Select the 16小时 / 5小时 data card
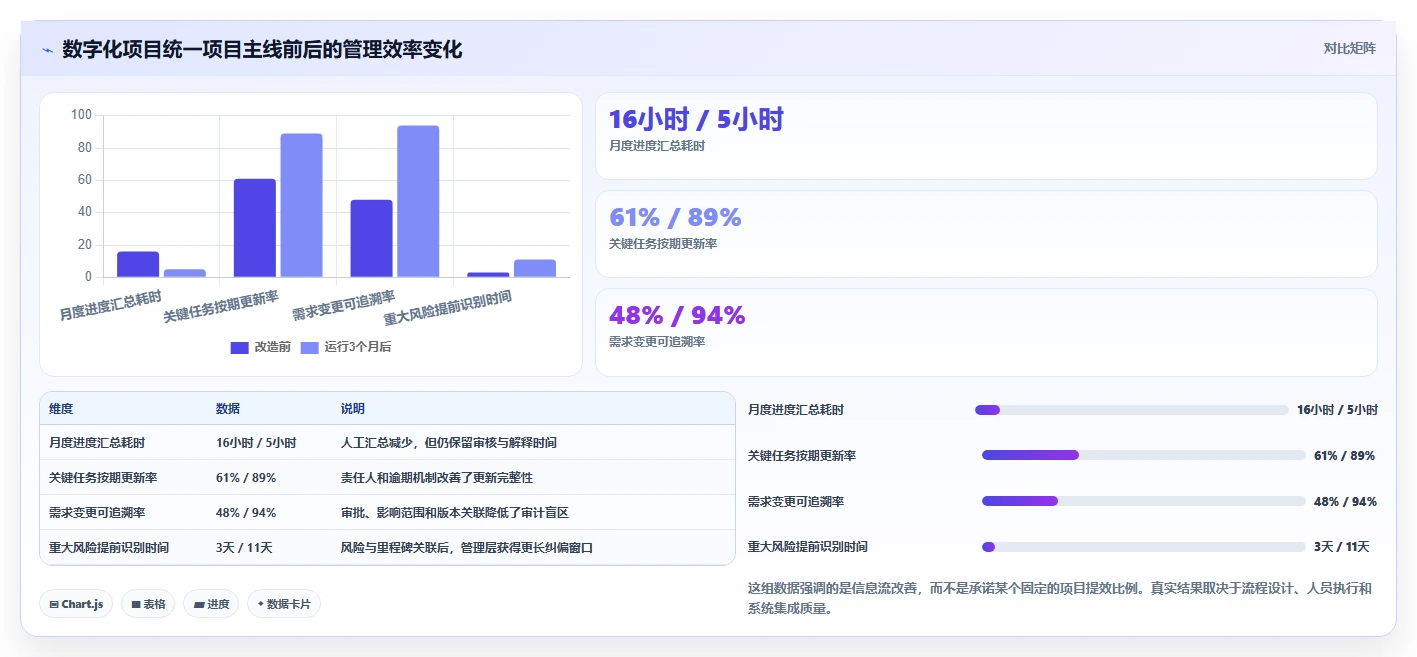This screenshot has width=1417, height=657. click(x=986, y=136)
